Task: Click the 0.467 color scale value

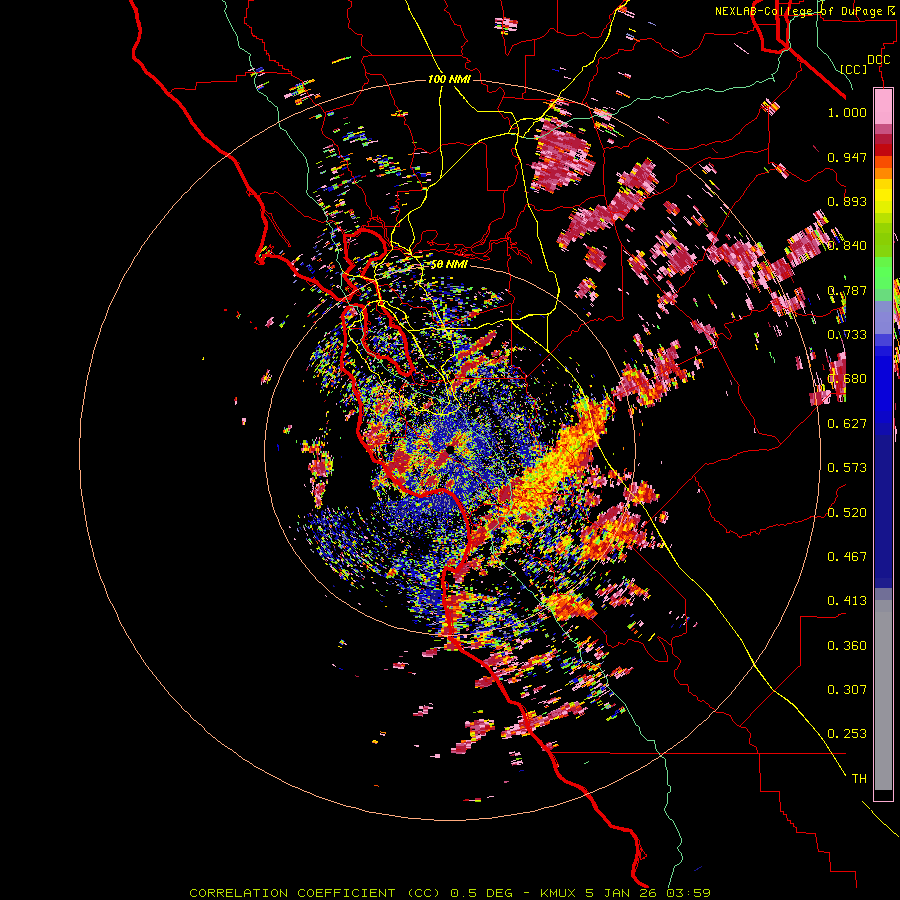Action: tap(847, 557)
